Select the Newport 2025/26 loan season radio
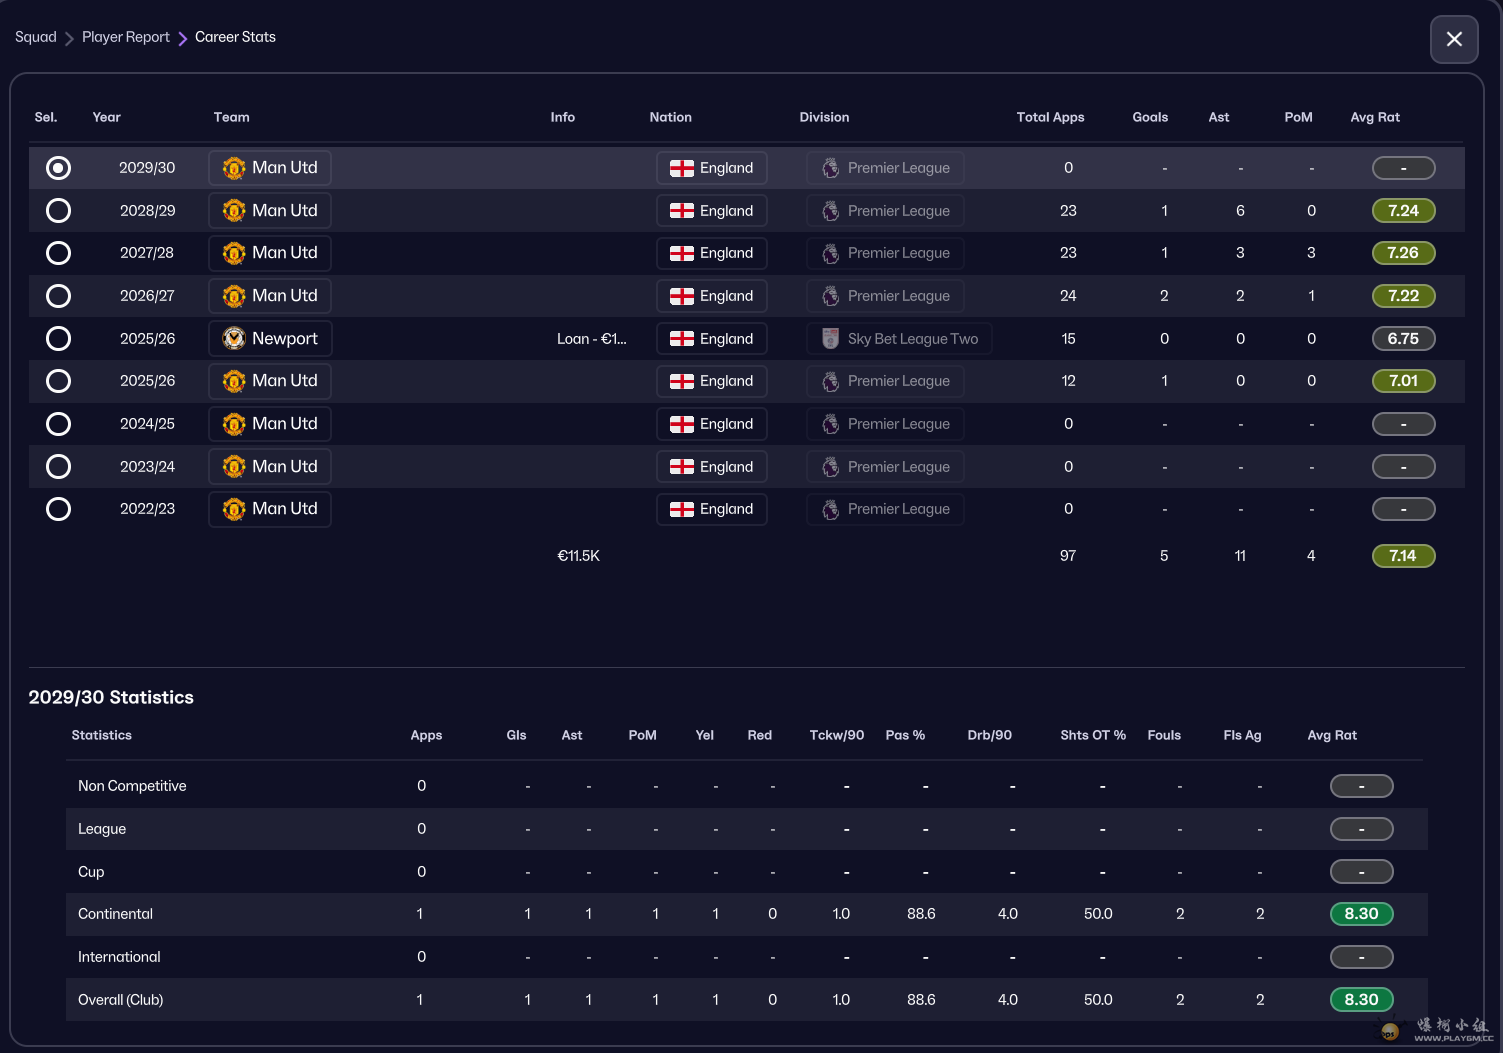This screenshot has height=1053, width=1503. click(59, 339)
